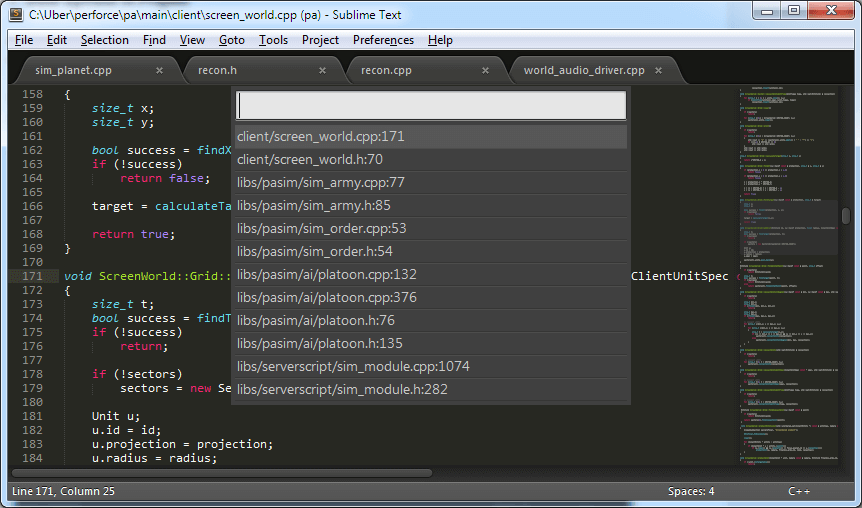Viewport: 862px width, 508px height.
Task: Switch to the sim_planet.cpp tab
Action: point(73,71)
